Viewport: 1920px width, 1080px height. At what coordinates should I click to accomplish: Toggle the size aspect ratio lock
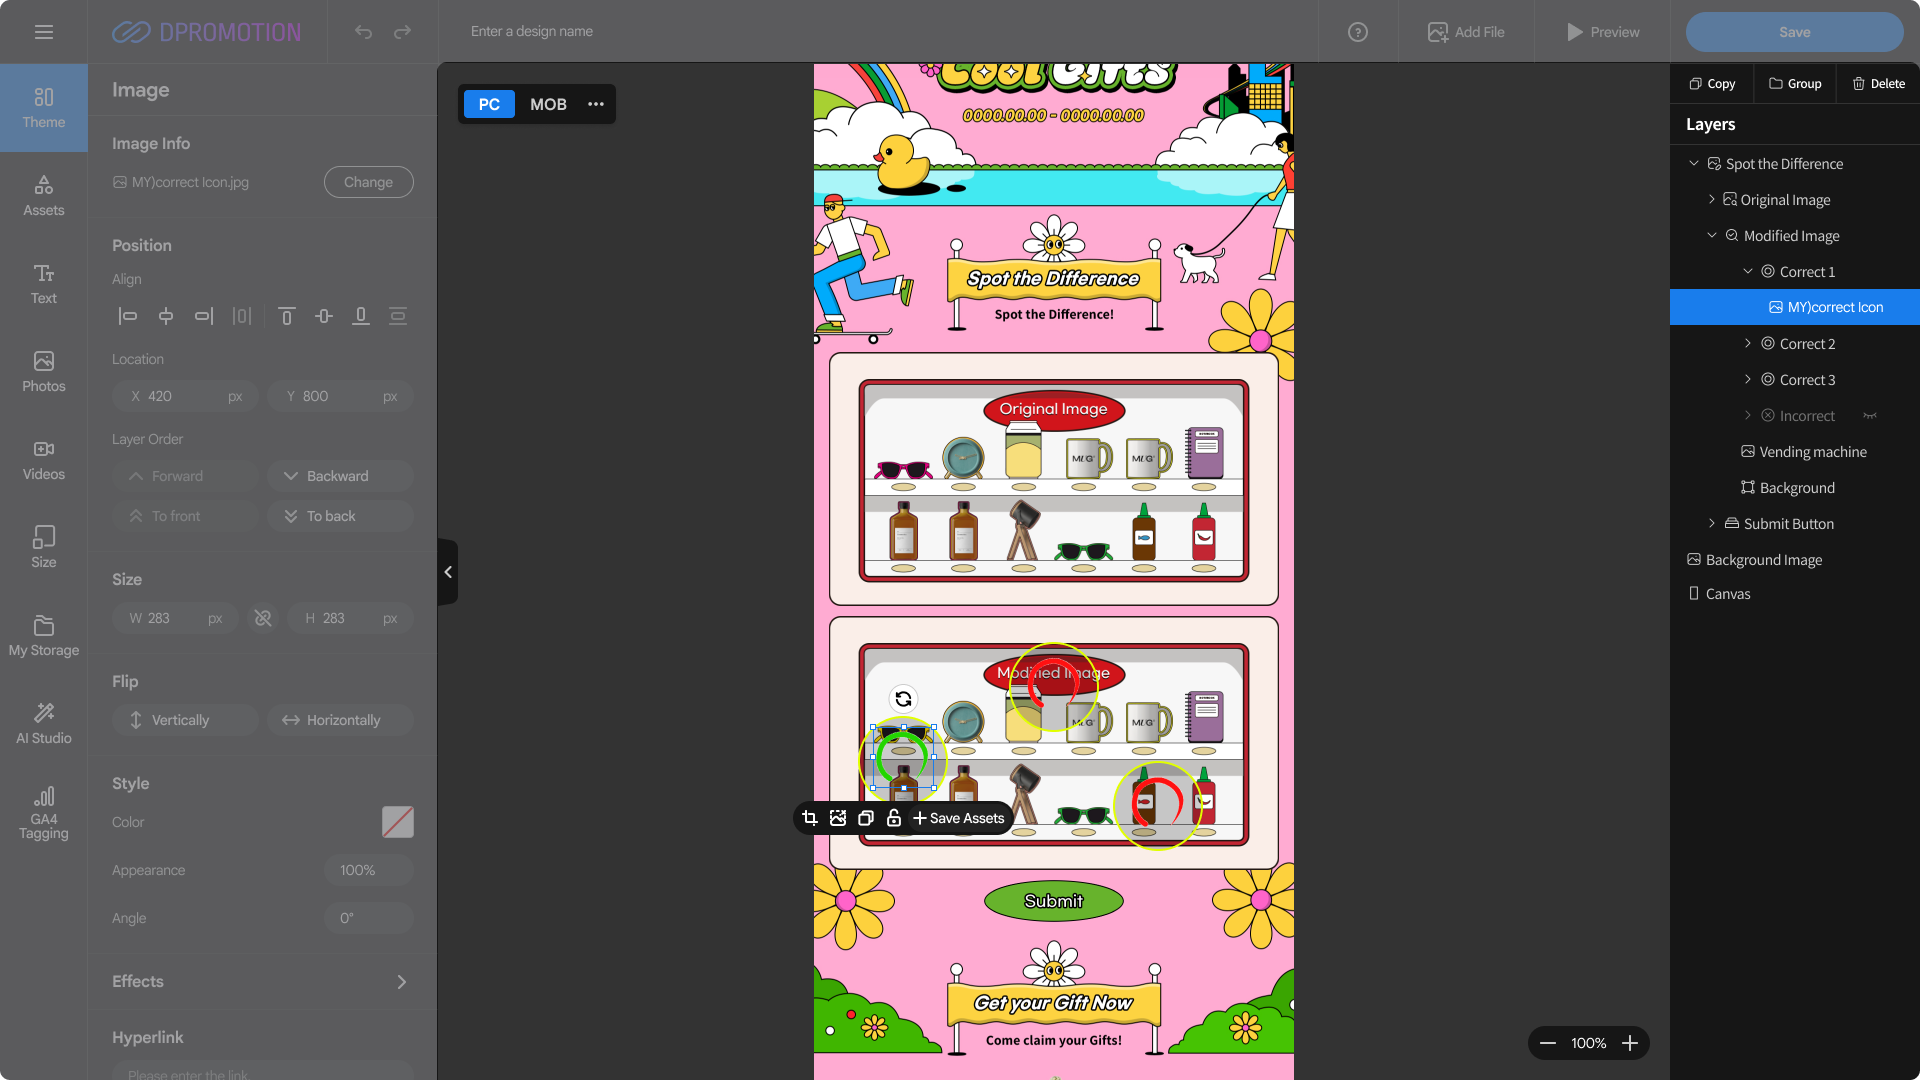263,618
